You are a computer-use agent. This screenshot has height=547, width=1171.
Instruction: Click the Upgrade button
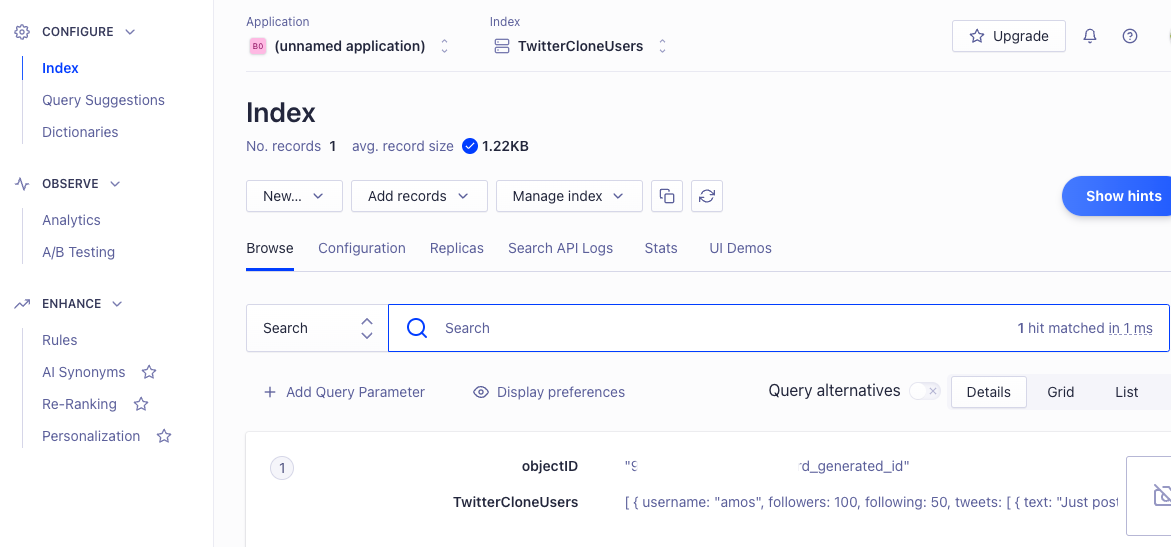coord(1008,36)
